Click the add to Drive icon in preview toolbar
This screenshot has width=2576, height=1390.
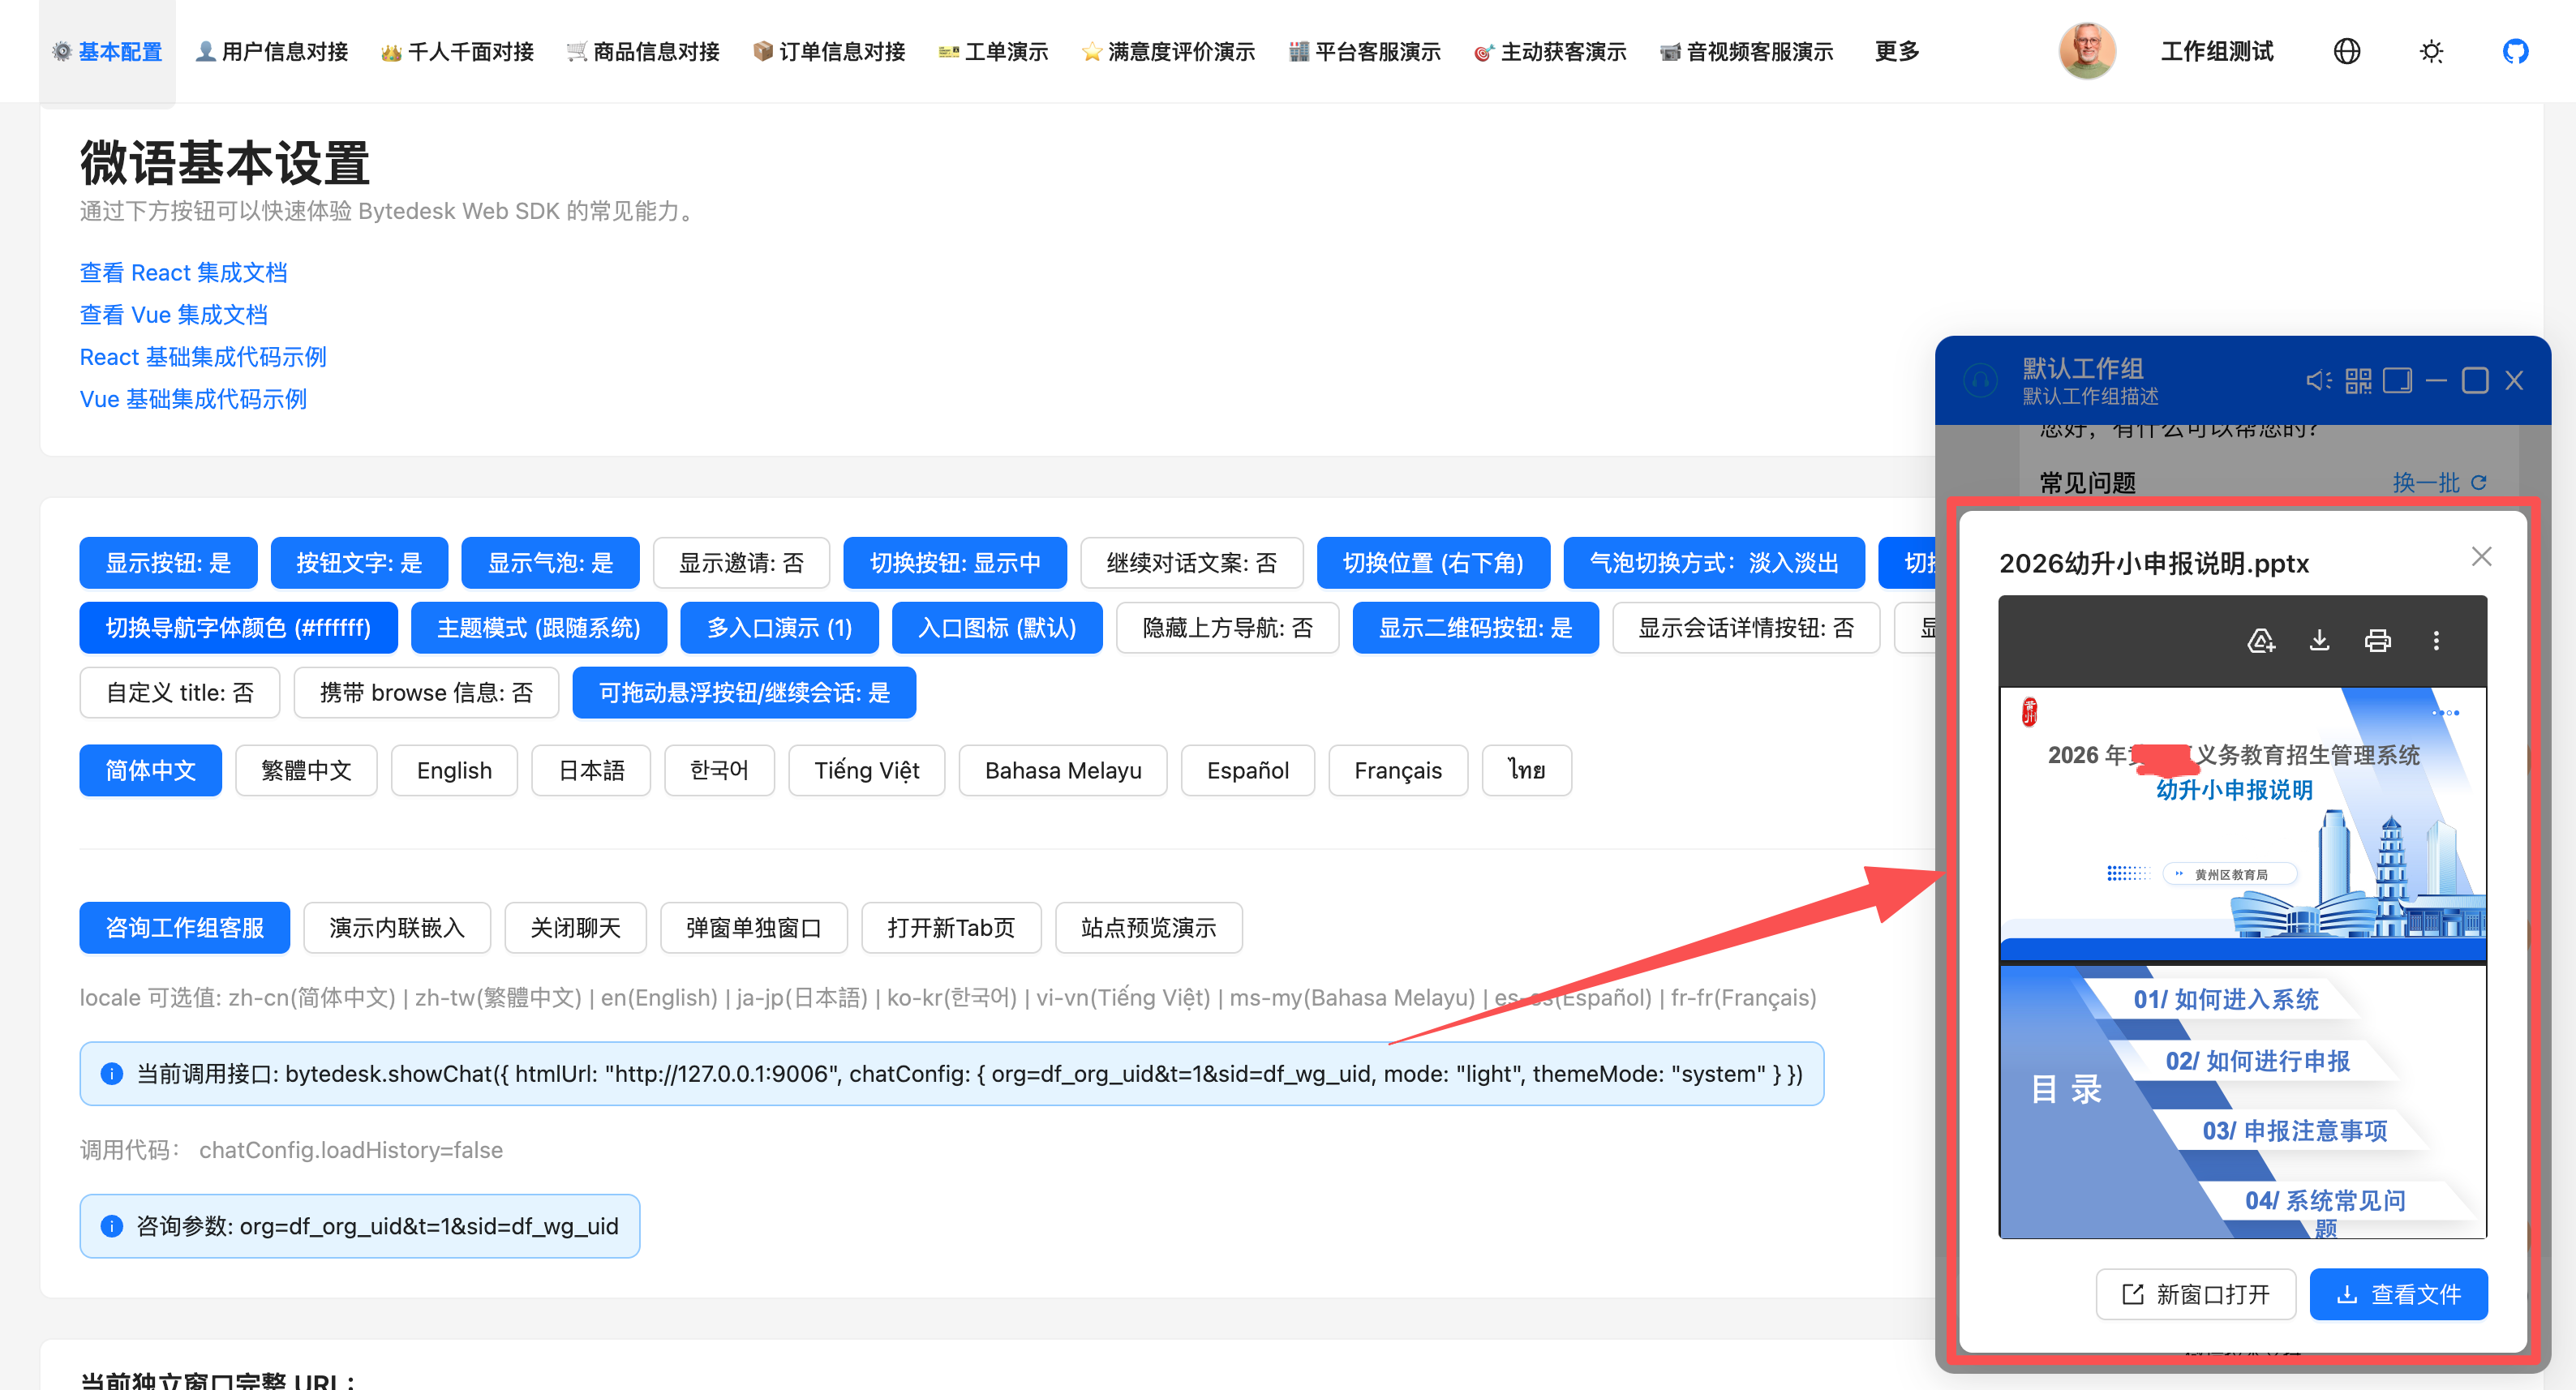click(2261, 641)
